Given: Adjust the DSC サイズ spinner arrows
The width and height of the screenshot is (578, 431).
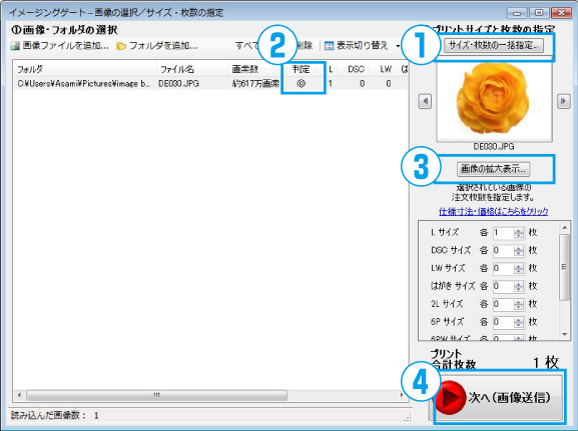Looking at the screenshot, I should pyautogui.click(x=519, y=251).
